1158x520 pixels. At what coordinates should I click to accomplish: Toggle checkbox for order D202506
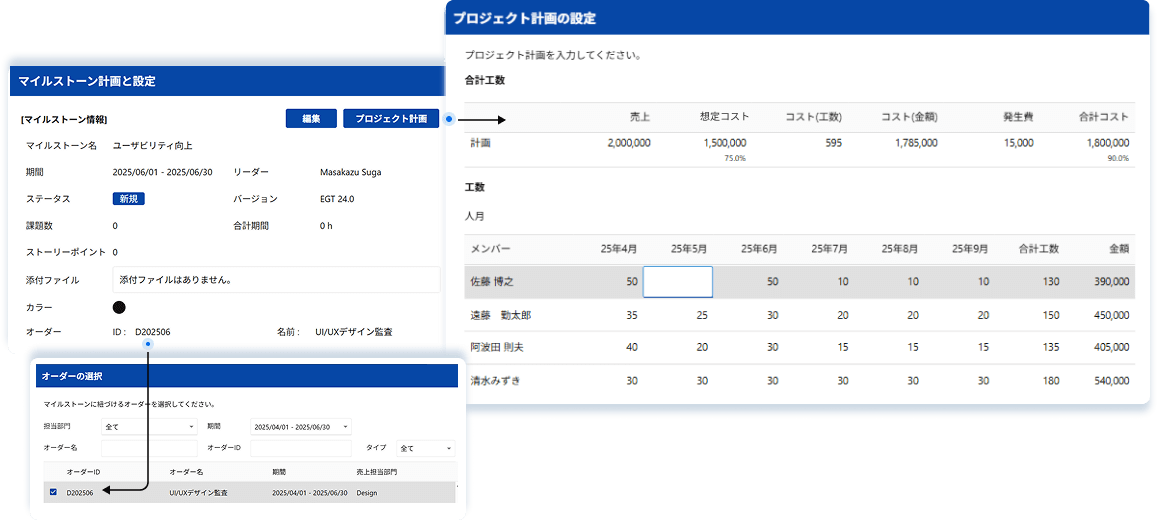coord(52,492)
